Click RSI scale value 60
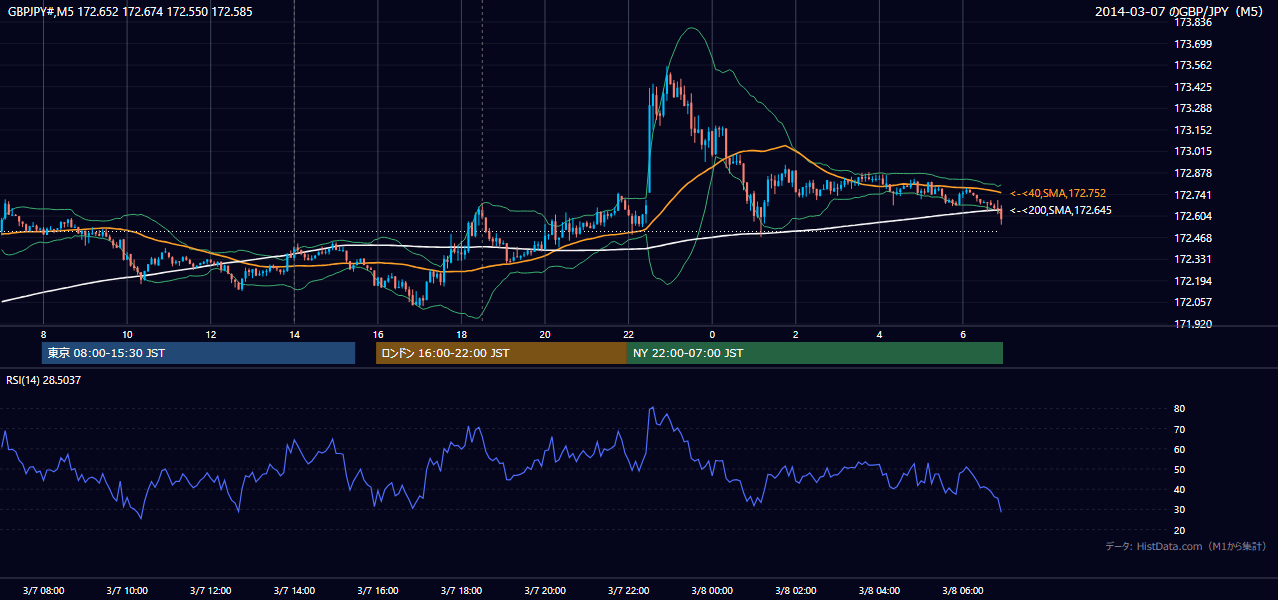 [x=1180, y=449]
